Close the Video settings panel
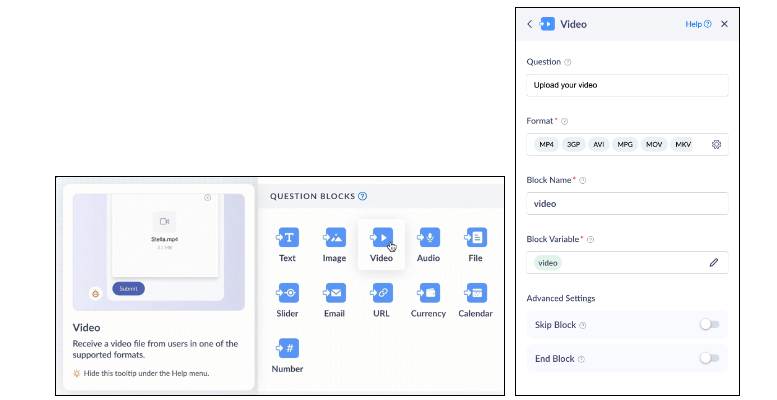Image resolution: width=777 pixels, height=400 pixels. tap(724, 24)
